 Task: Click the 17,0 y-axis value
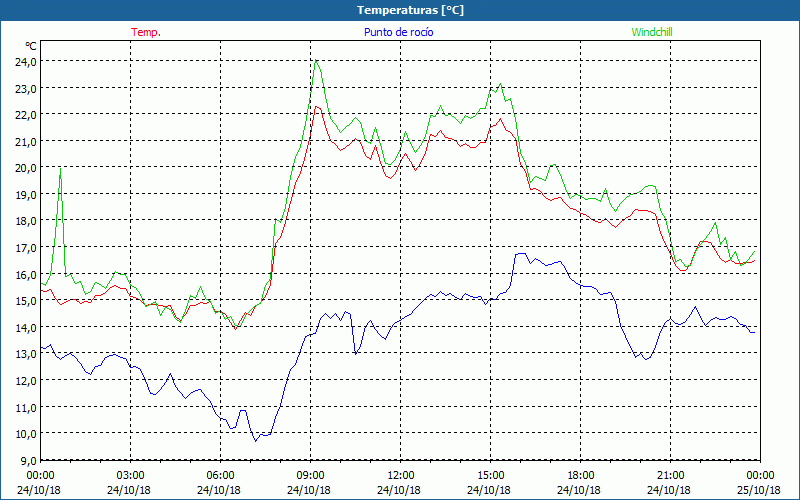[x=27, y=247]
